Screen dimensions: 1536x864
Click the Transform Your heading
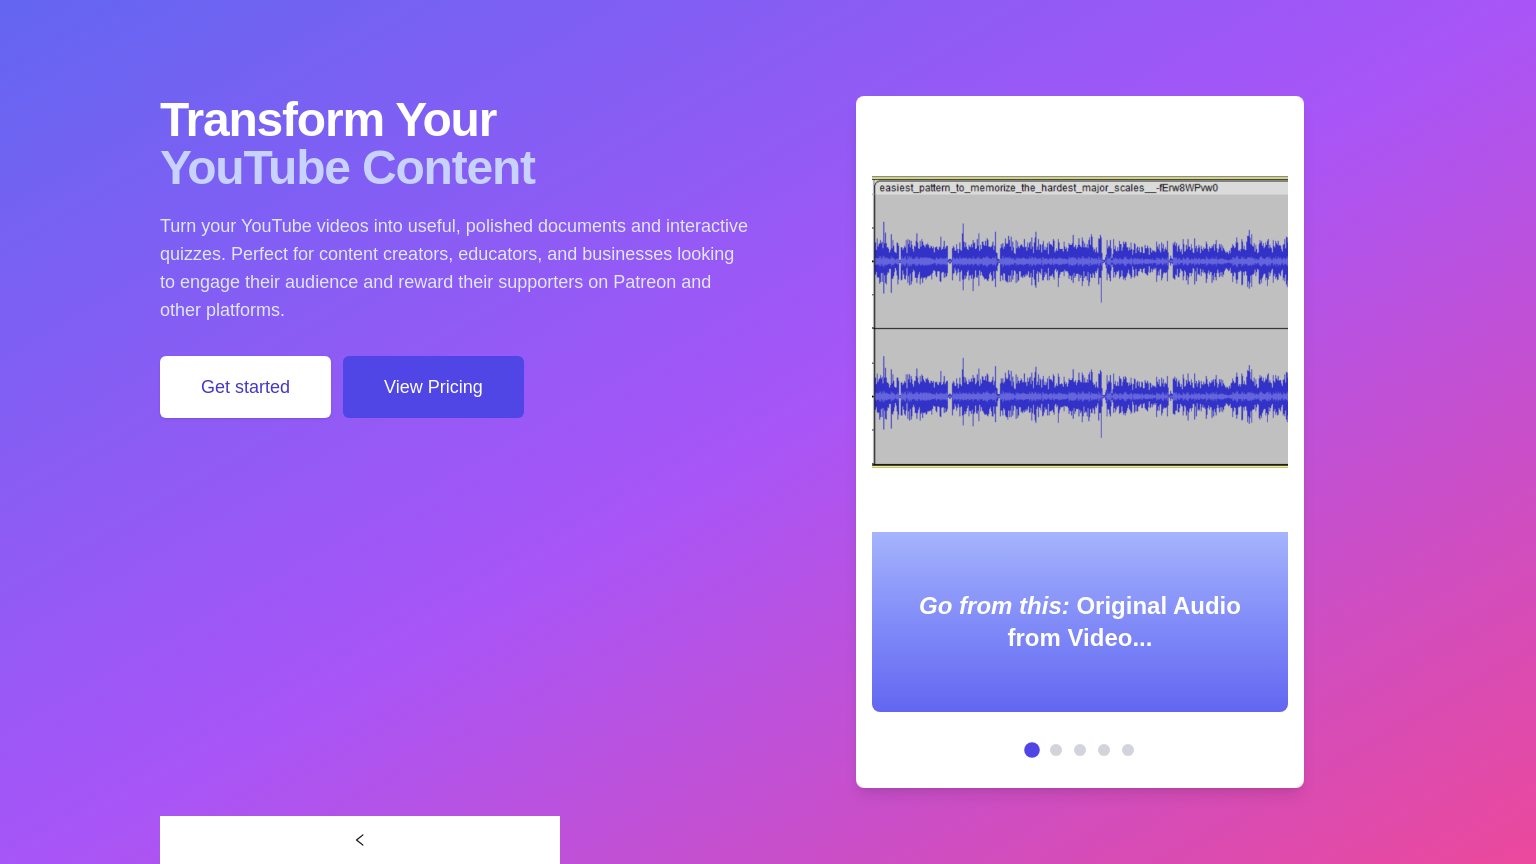point(328,120)
